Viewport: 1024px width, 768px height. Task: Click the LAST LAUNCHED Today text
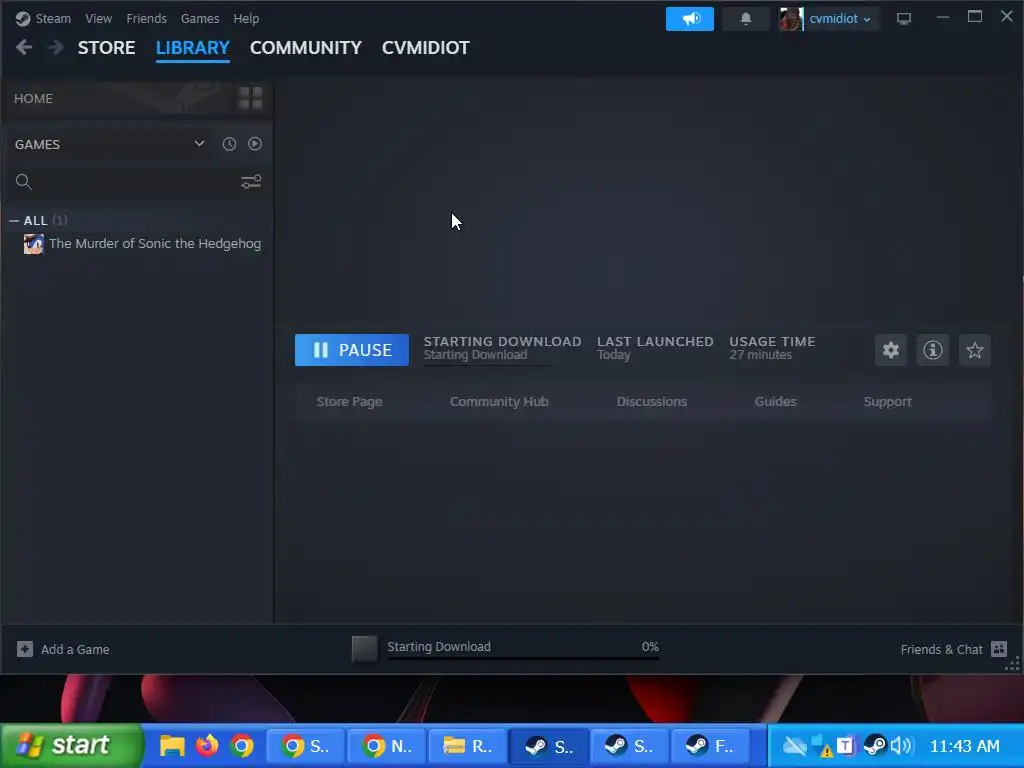click(614, 355)
